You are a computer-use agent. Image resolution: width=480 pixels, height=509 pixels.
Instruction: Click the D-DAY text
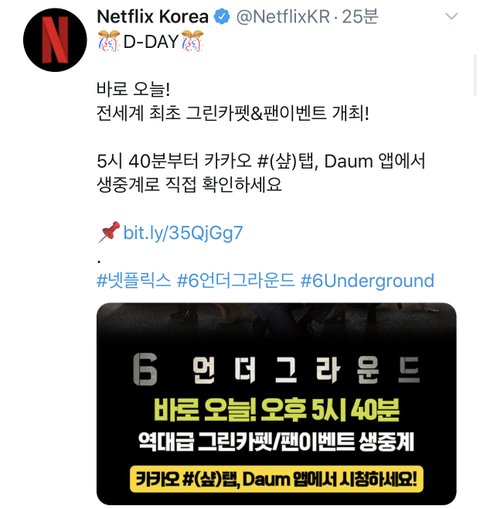tap(151, 42)
